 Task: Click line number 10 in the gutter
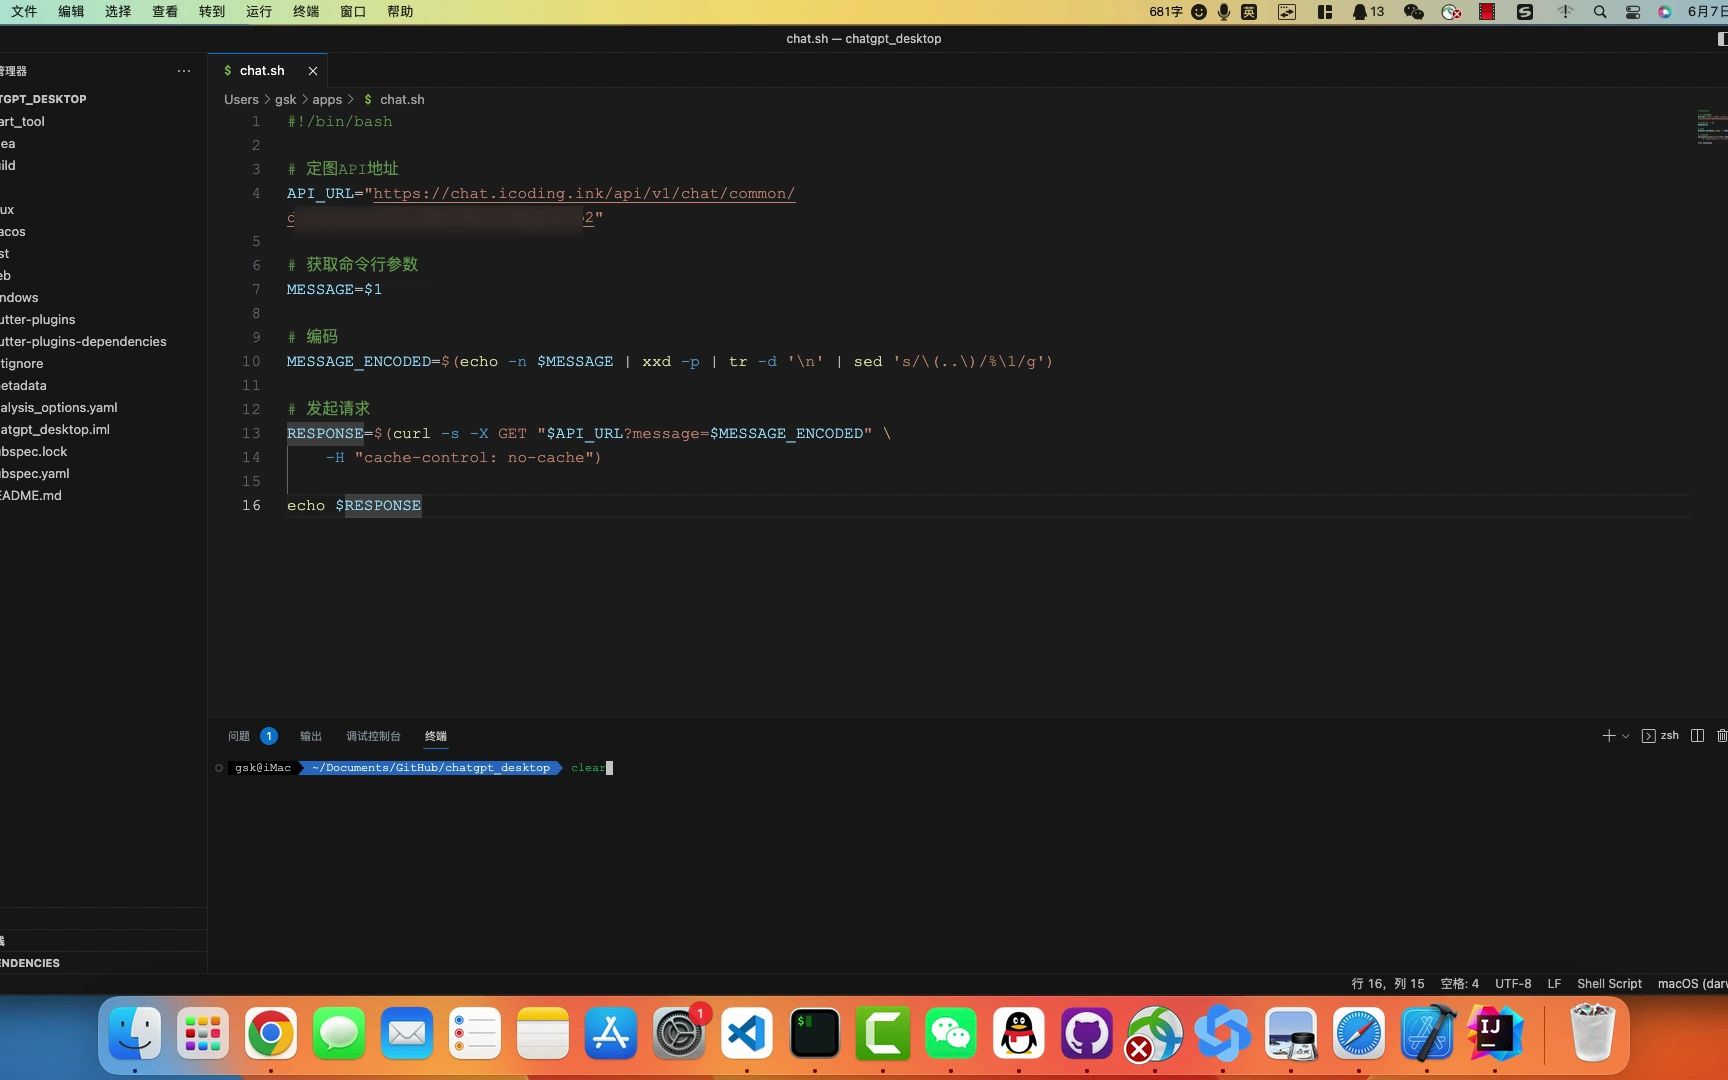point(251,362)
